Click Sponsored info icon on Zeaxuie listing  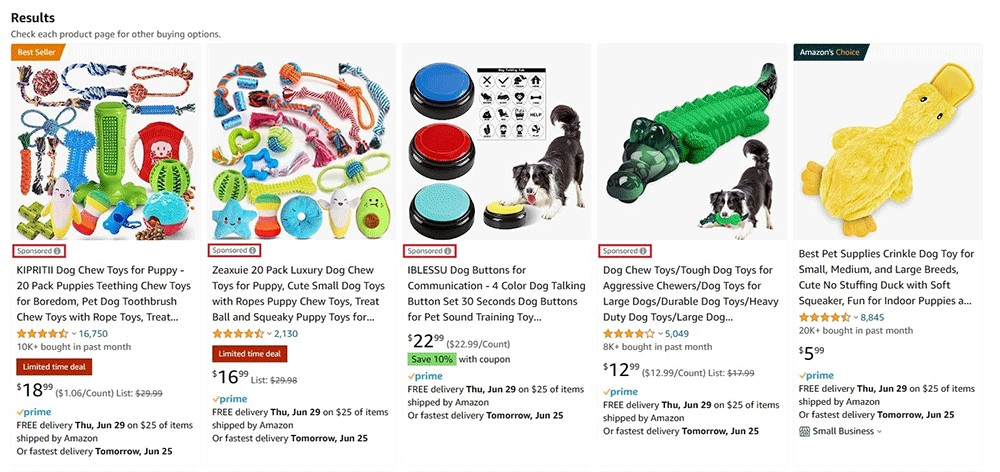[x=253, y=251]
